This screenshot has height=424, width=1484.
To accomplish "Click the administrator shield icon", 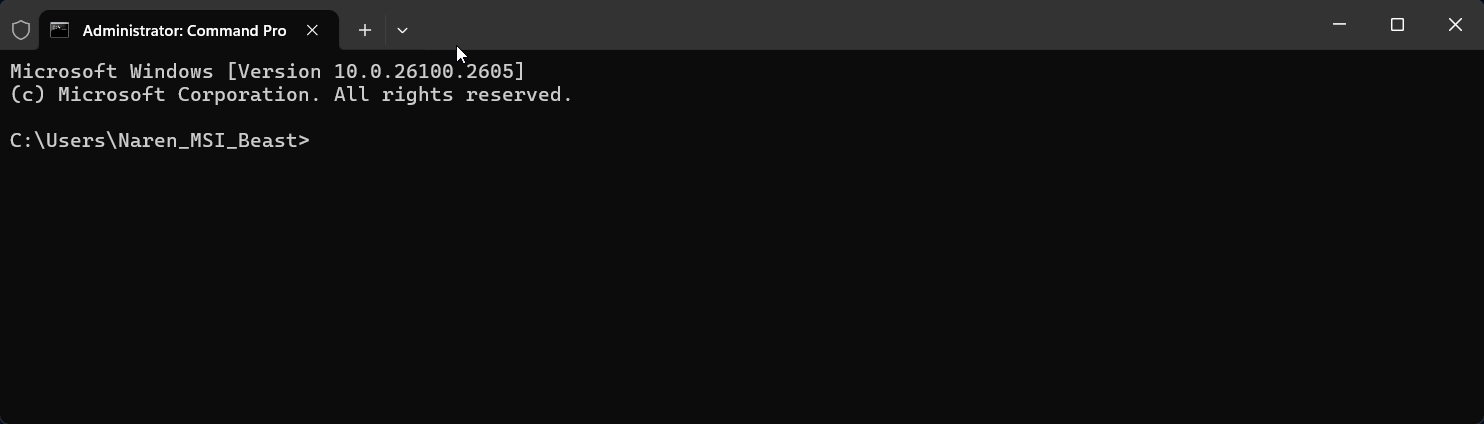I will (x=20, y=30).
